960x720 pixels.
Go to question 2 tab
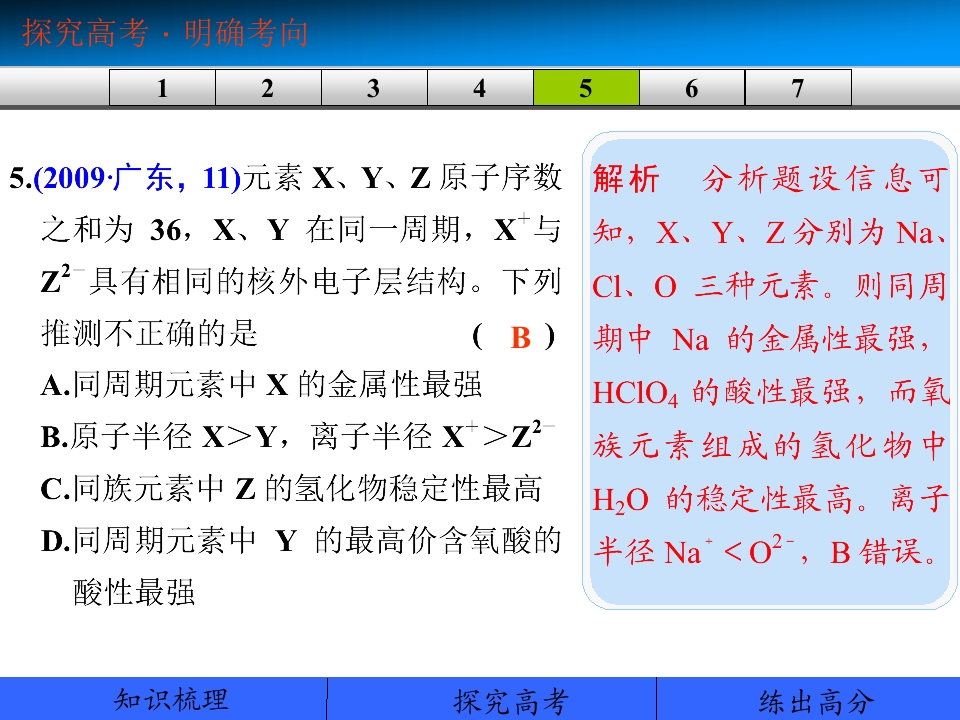pos(268,88)
